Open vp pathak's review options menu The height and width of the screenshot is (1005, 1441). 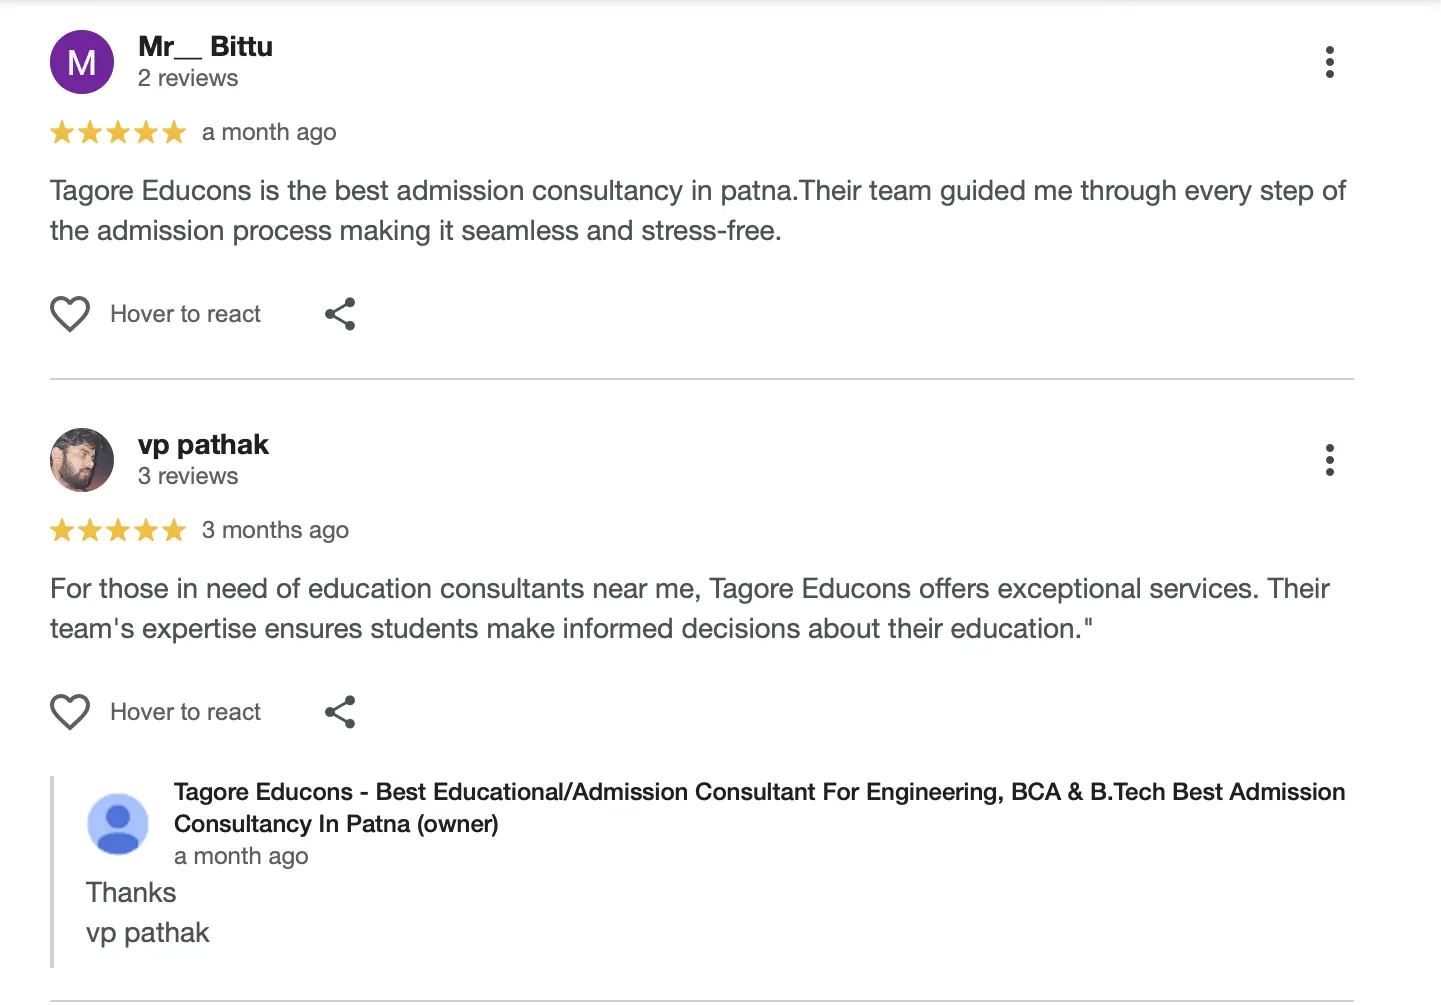click(1329, 460)
